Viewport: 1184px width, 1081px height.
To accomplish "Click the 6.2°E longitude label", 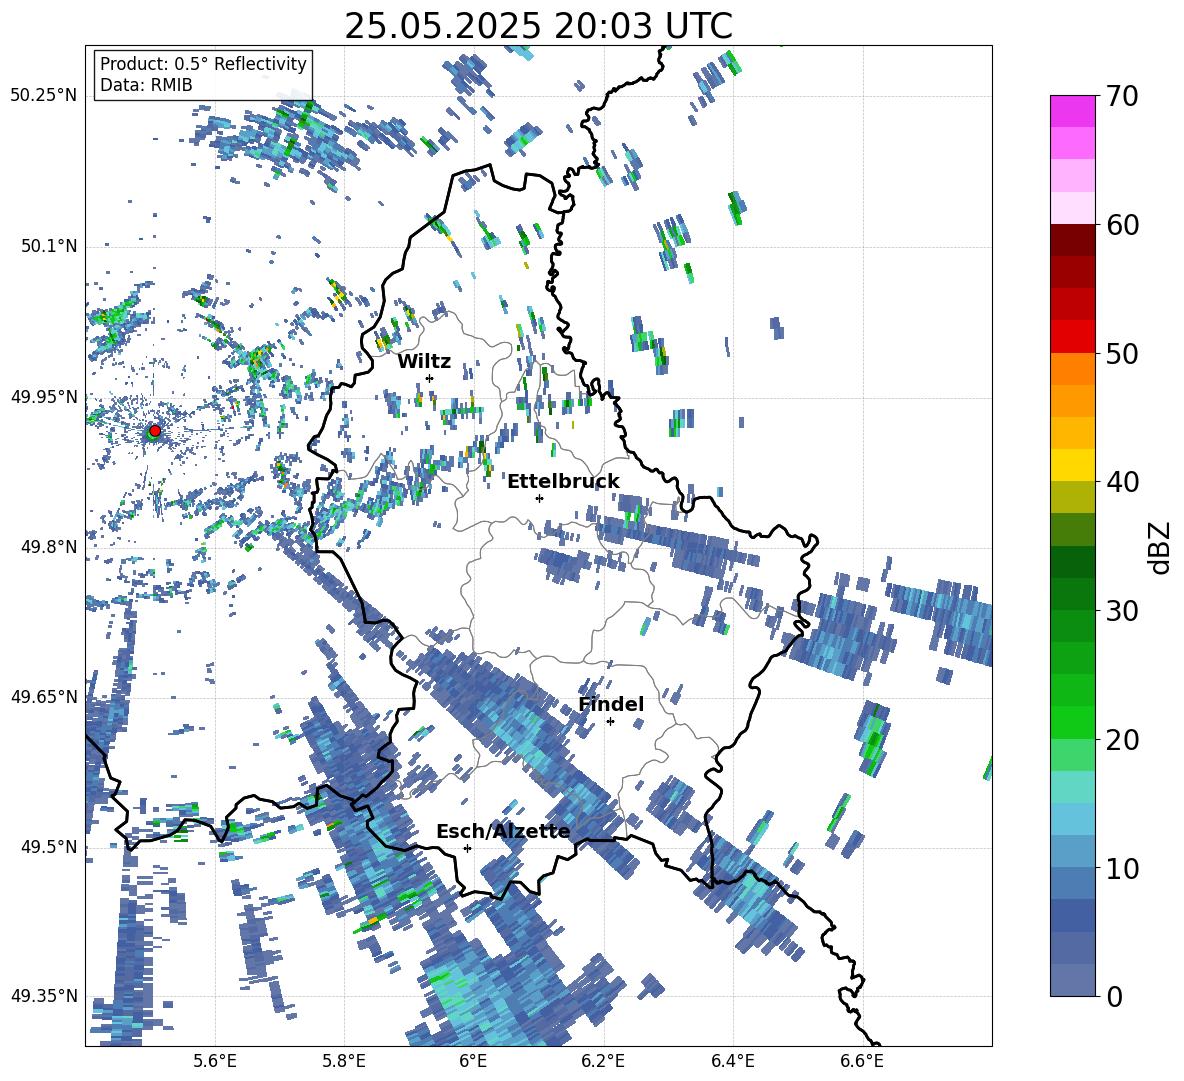I will 603,1062.
